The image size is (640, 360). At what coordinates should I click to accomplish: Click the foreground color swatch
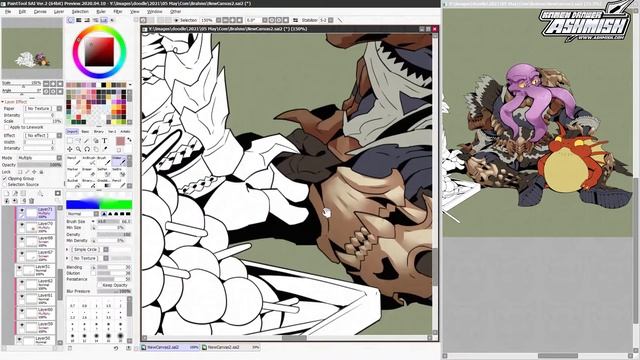point(120,141)
